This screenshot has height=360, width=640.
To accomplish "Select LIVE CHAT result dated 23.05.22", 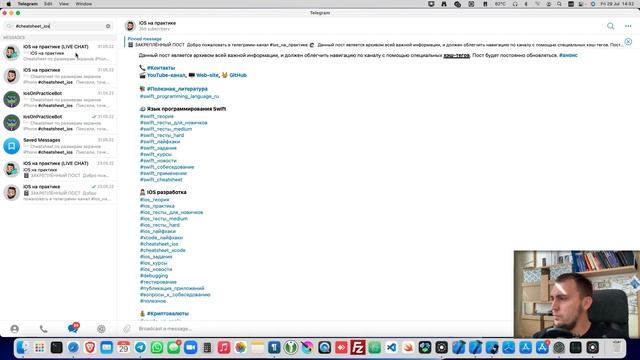I will [58, 169].
